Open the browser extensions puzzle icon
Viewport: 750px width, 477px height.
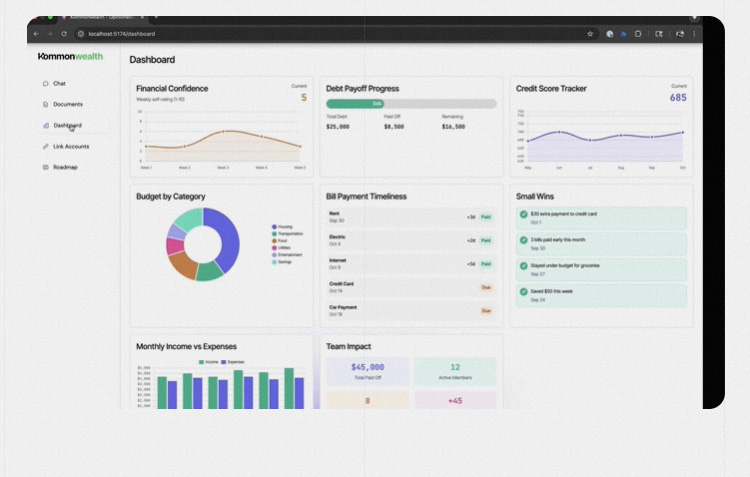(x=638, y=34)
